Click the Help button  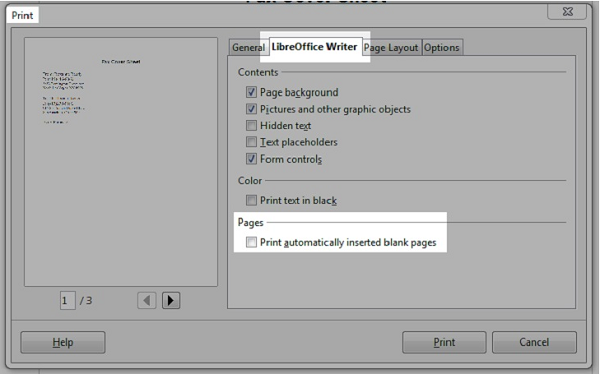63,342
